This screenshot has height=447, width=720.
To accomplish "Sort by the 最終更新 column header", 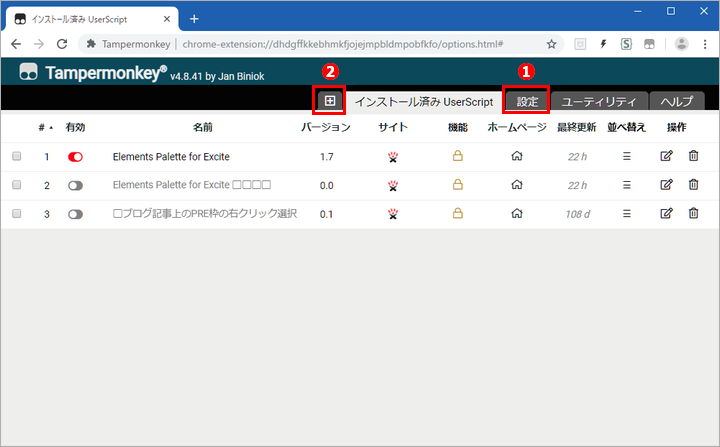I will [x=577, y=127].
